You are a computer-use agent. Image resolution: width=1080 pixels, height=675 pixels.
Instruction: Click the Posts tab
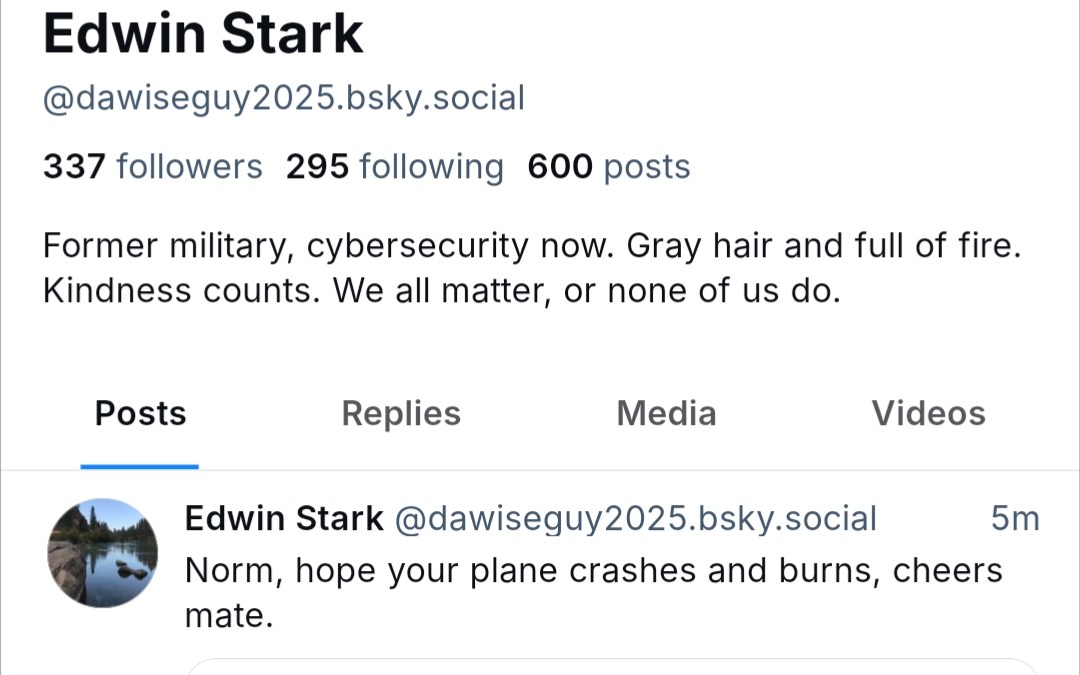point(140,413)
